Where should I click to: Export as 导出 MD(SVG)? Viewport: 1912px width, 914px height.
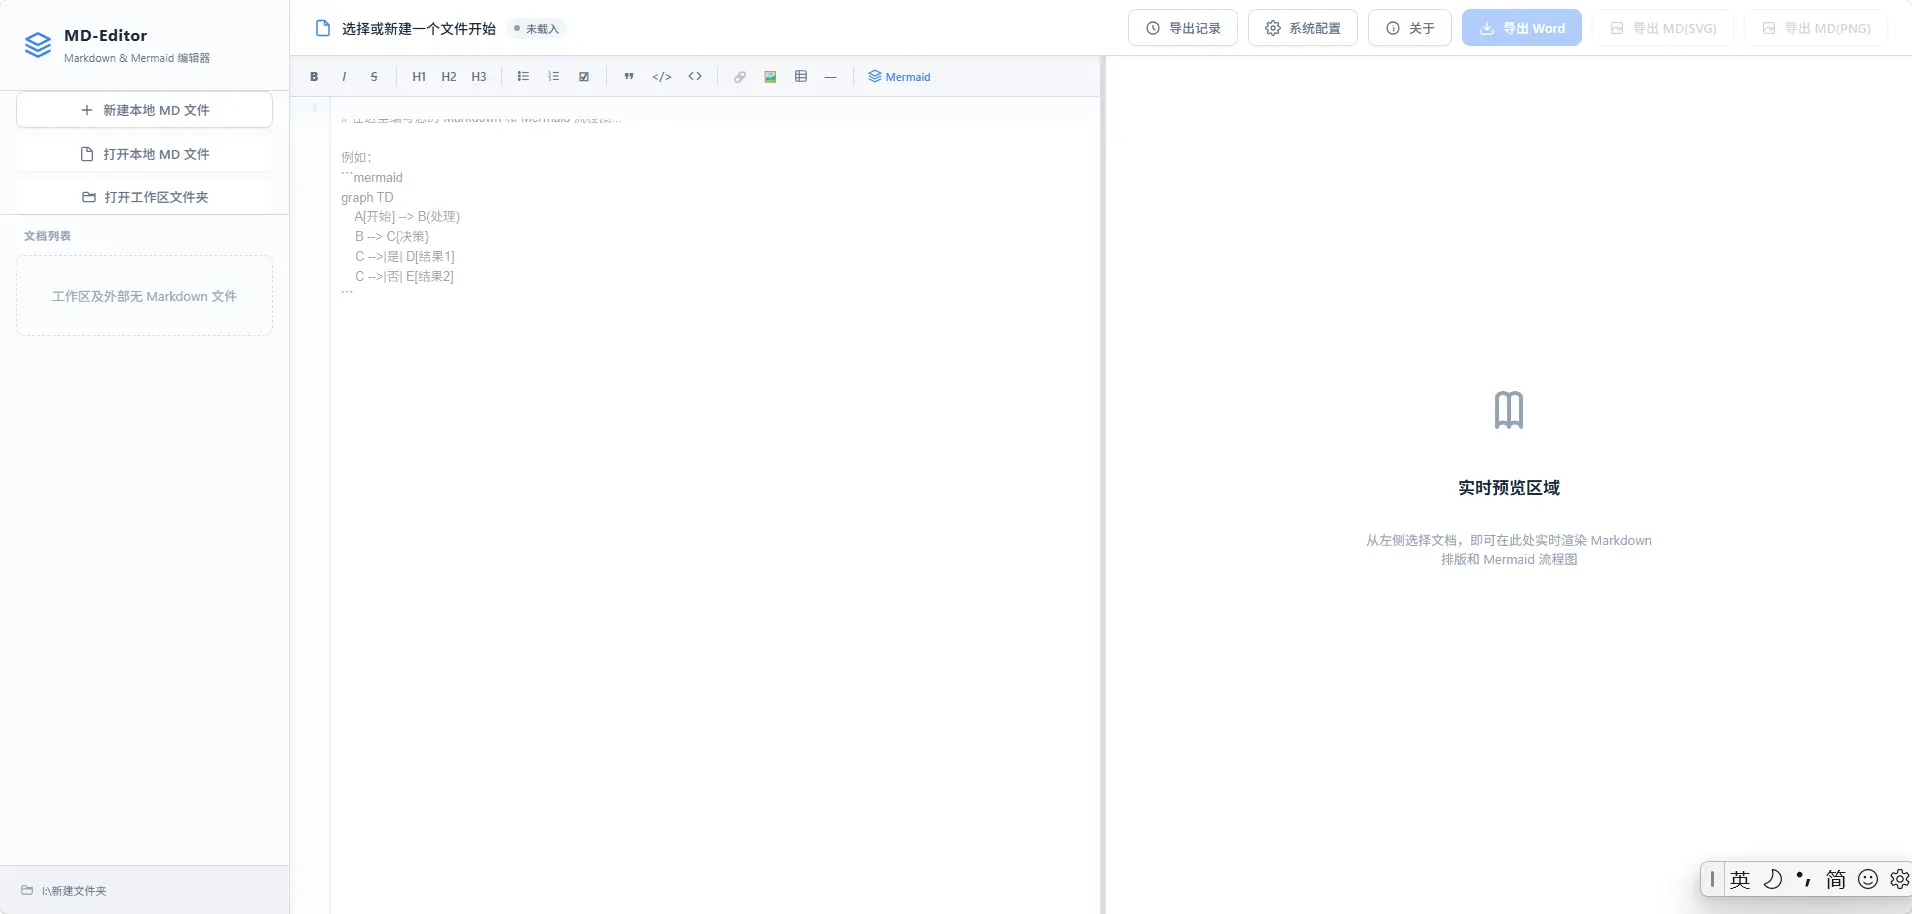pos(1663,28)
